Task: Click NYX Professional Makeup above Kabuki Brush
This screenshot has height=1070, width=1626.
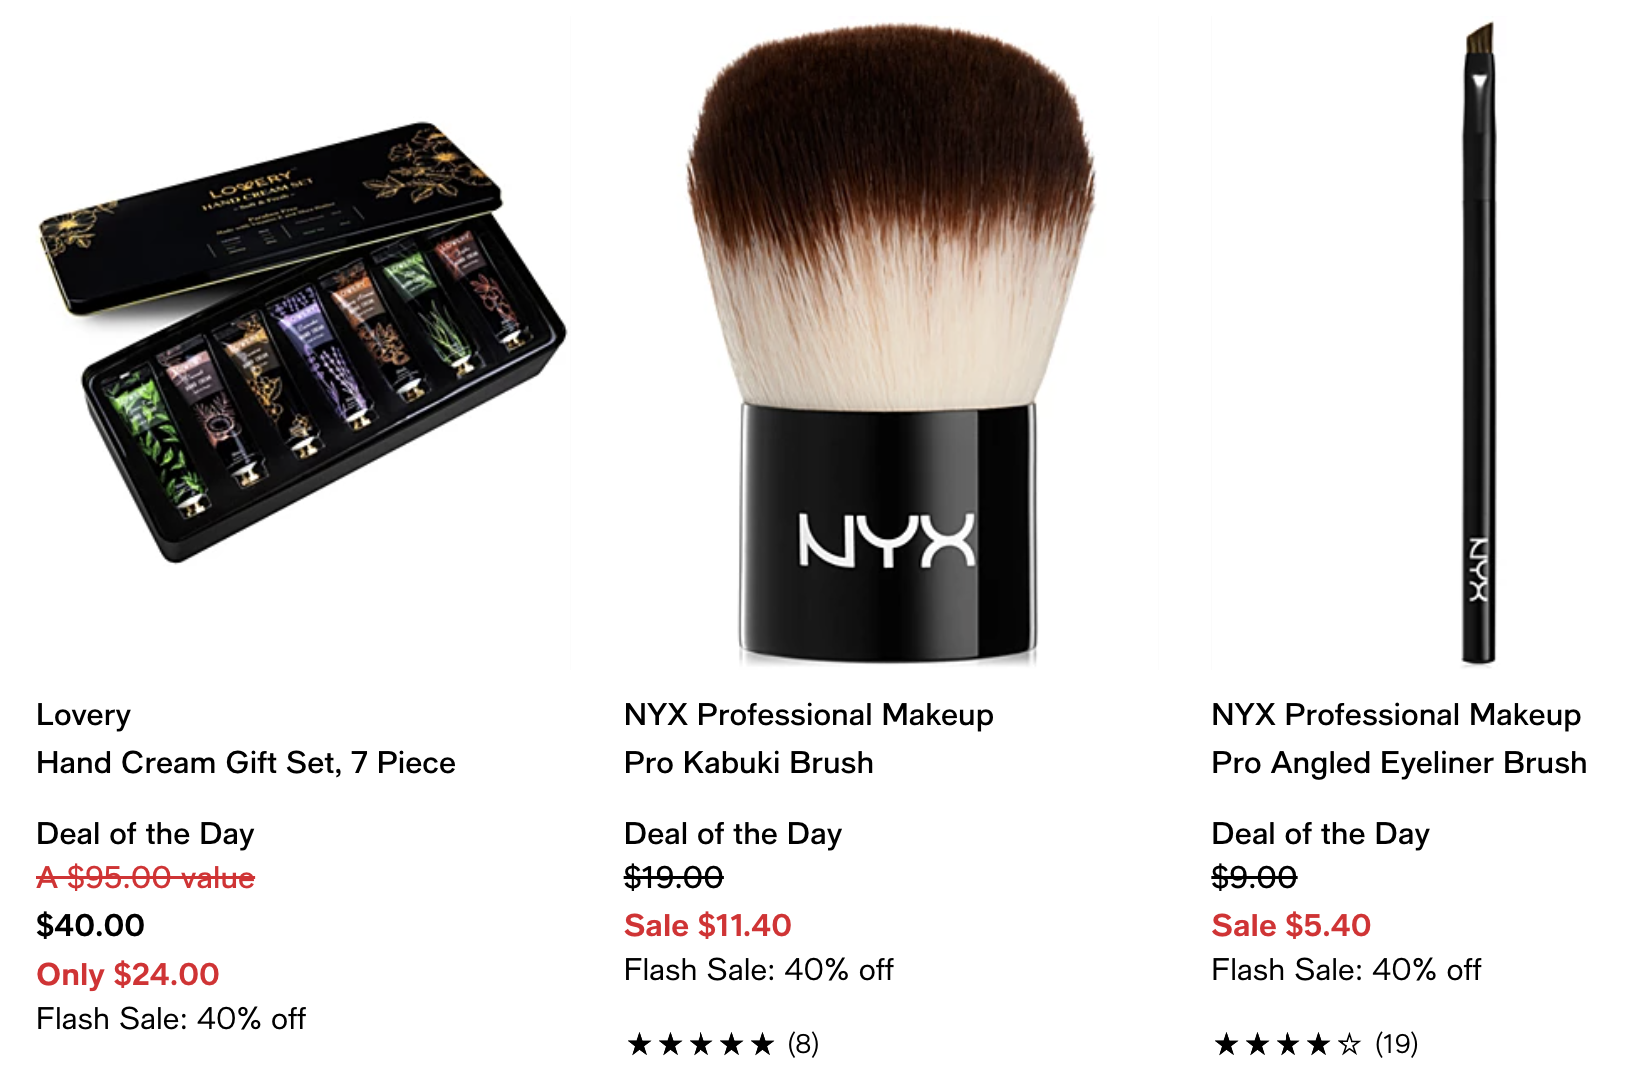Action: pos(808,715)
